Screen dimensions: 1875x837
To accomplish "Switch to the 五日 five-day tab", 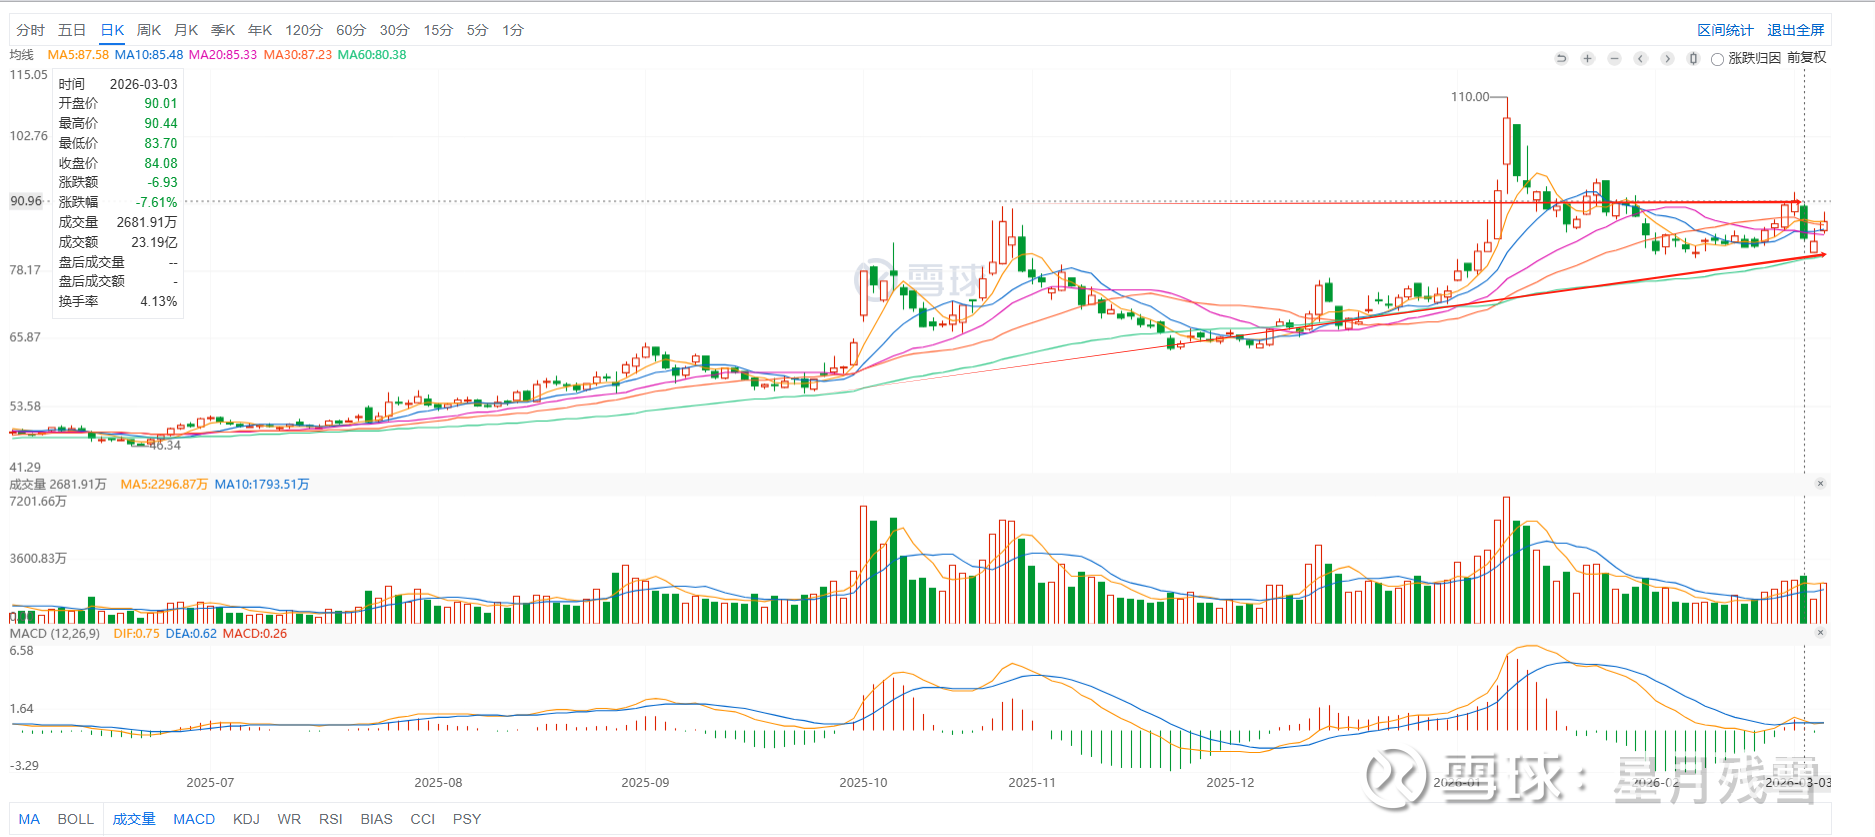I will 72,30.
